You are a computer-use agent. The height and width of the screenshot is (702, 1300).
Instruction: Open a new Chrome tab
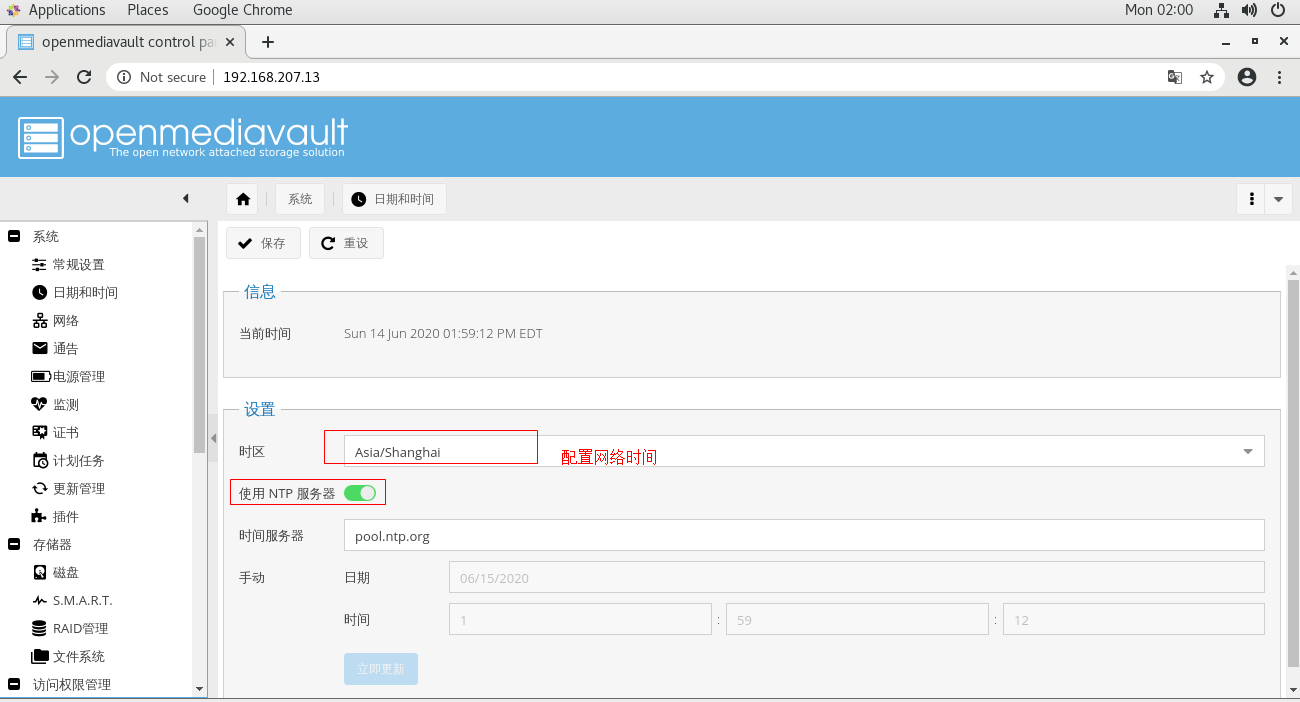(x=267, y=42)
